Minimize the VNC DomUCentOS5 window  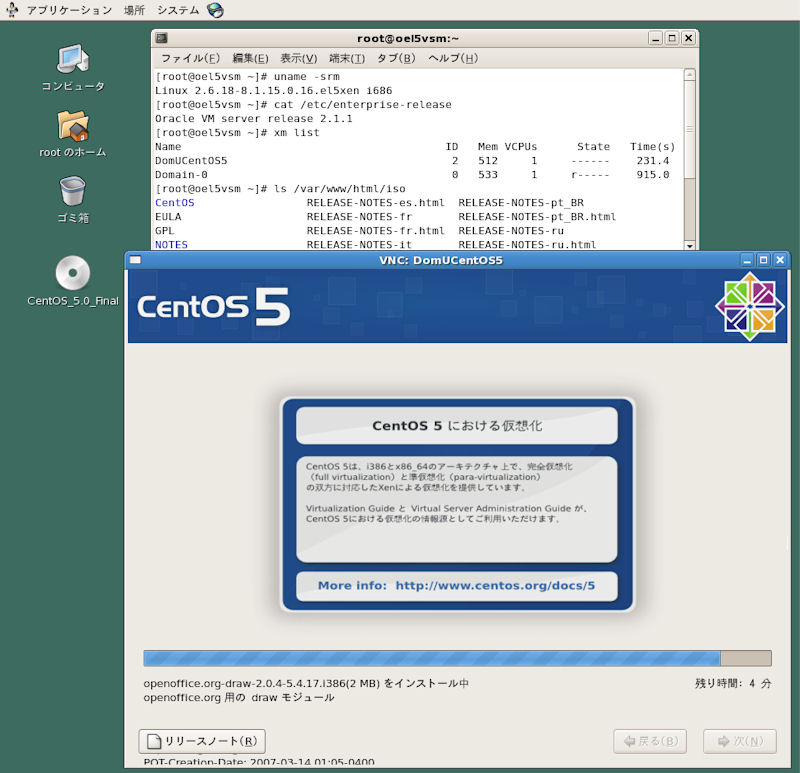pyautogui.click(x=747, y=260)
